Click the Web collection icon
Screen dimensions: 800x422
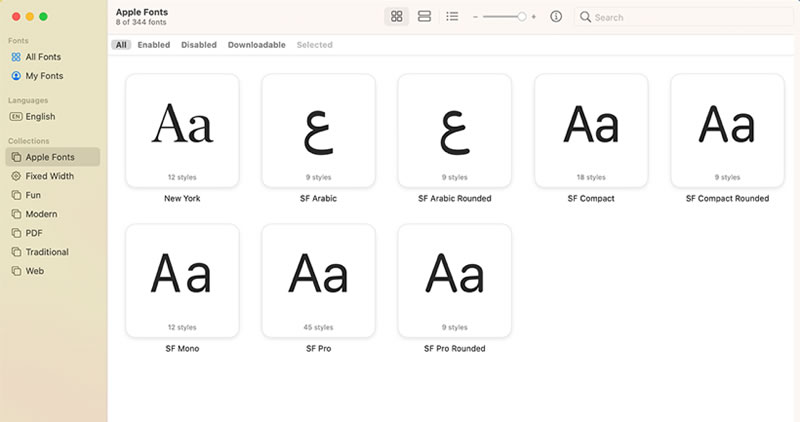16,271
